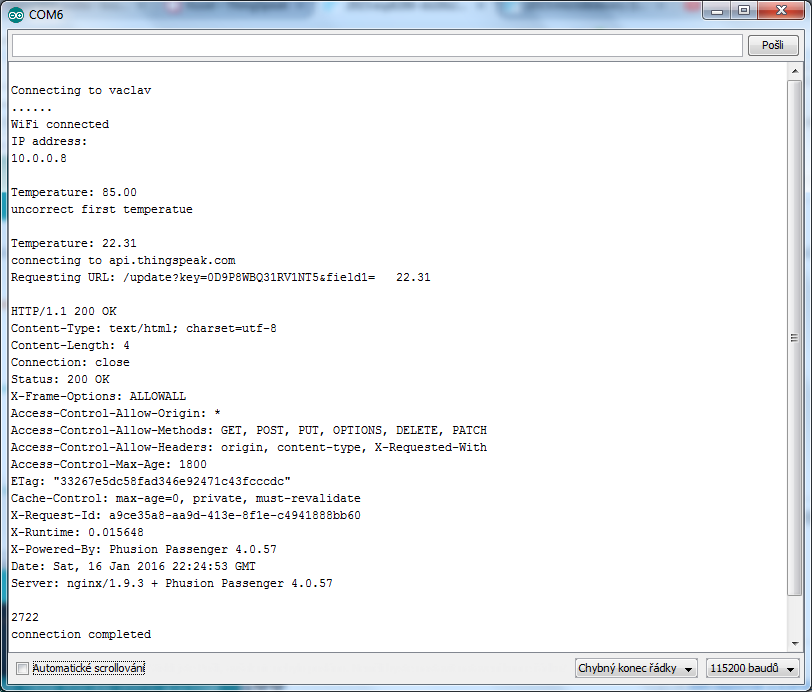Focus the serial message input field

377,46
